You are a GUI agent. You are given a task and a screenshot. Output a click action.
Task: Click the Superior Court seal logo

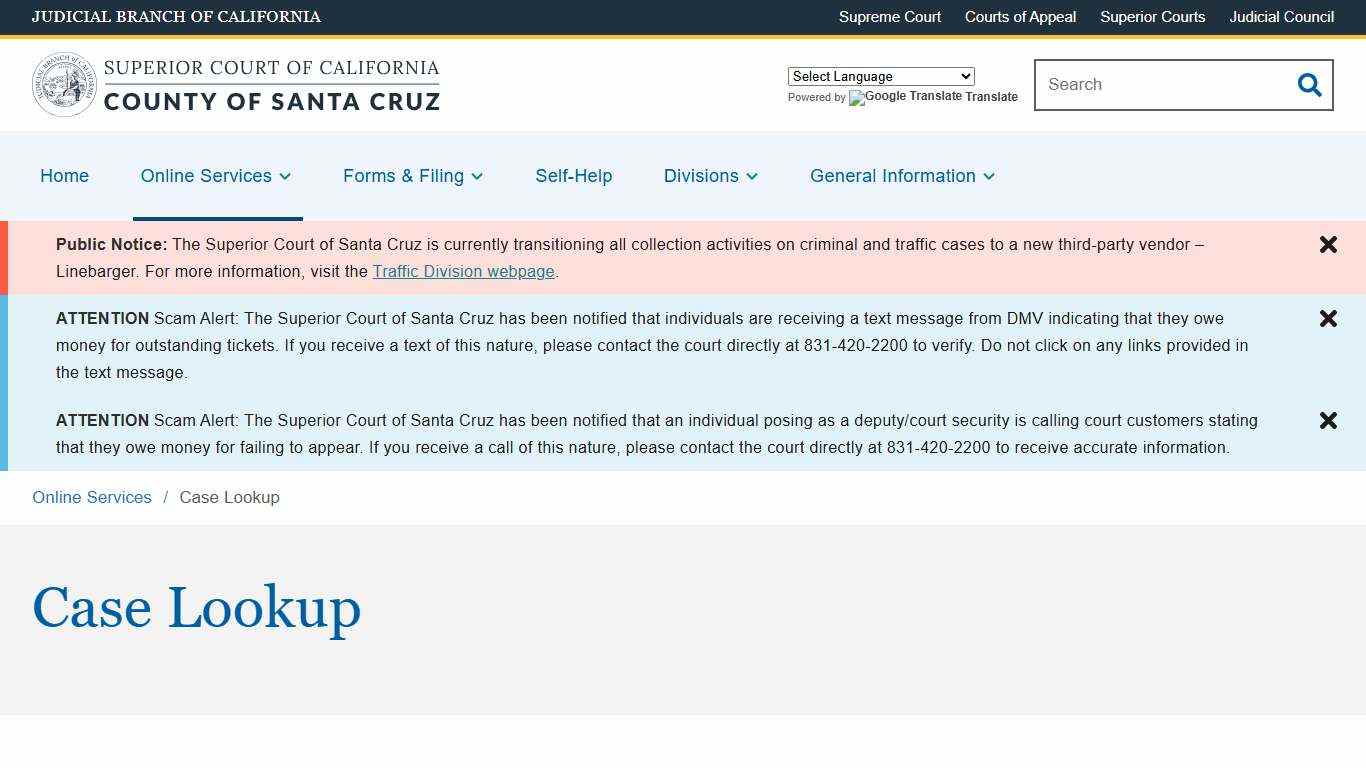[63, 84]
